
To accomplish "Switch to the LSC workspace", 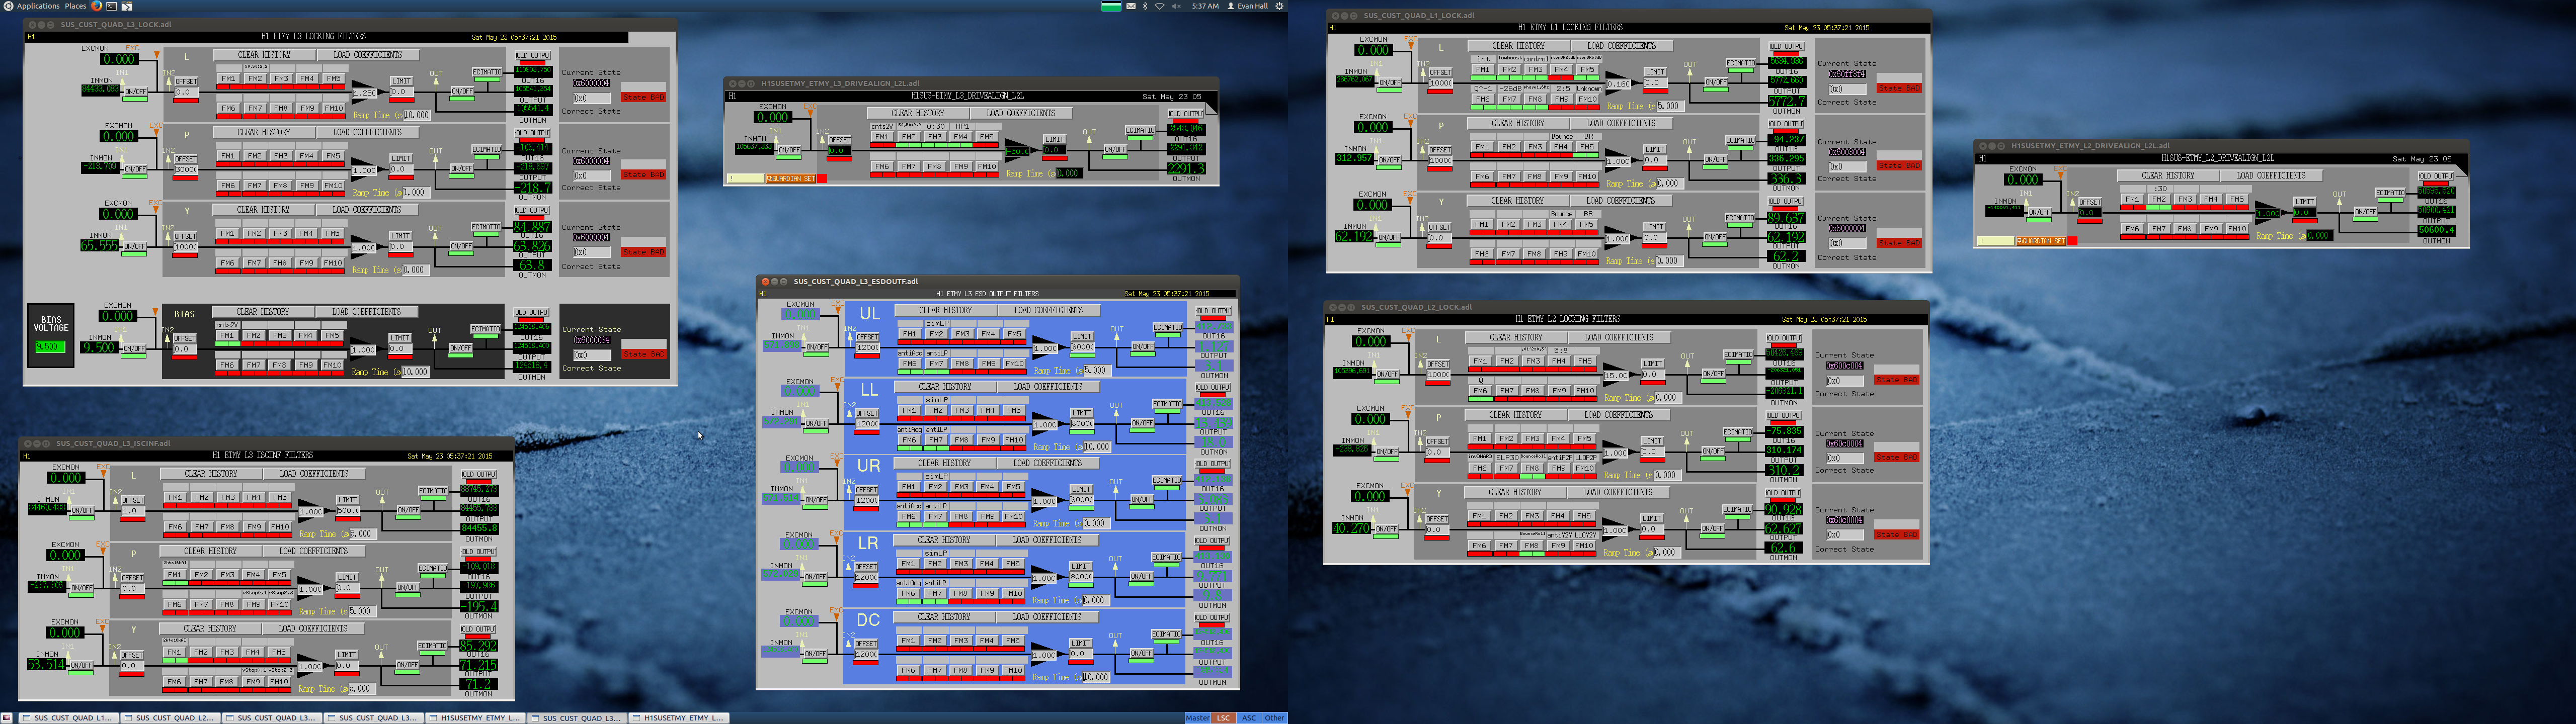I will click(1223, 718).
